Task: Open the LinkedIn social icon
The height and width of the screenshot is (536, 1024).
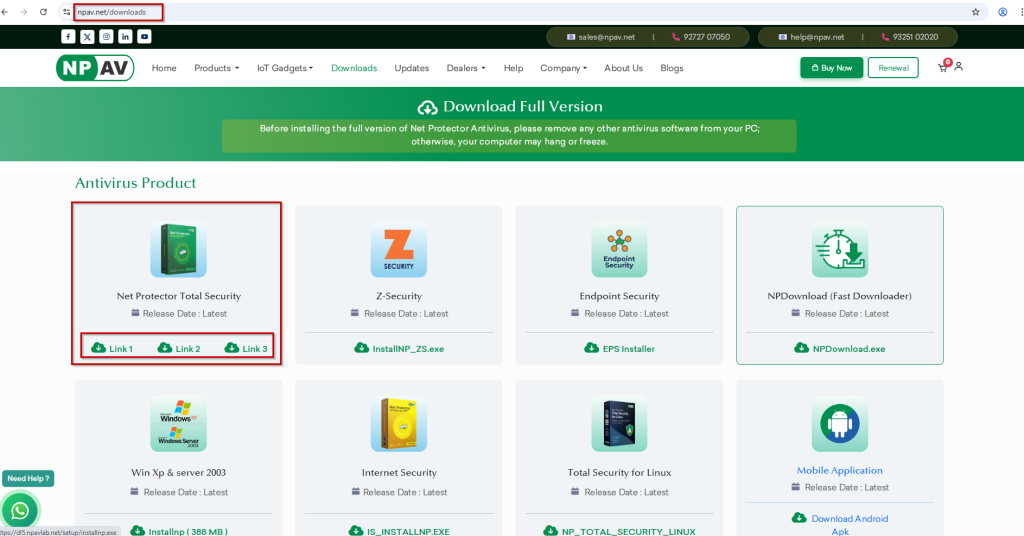Action: point(125,36)
